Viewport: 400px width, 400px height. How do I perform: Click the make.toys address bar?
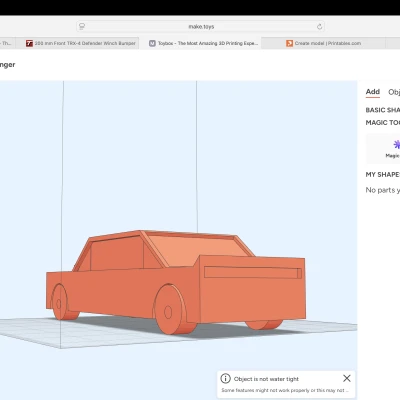coord(201,27)
